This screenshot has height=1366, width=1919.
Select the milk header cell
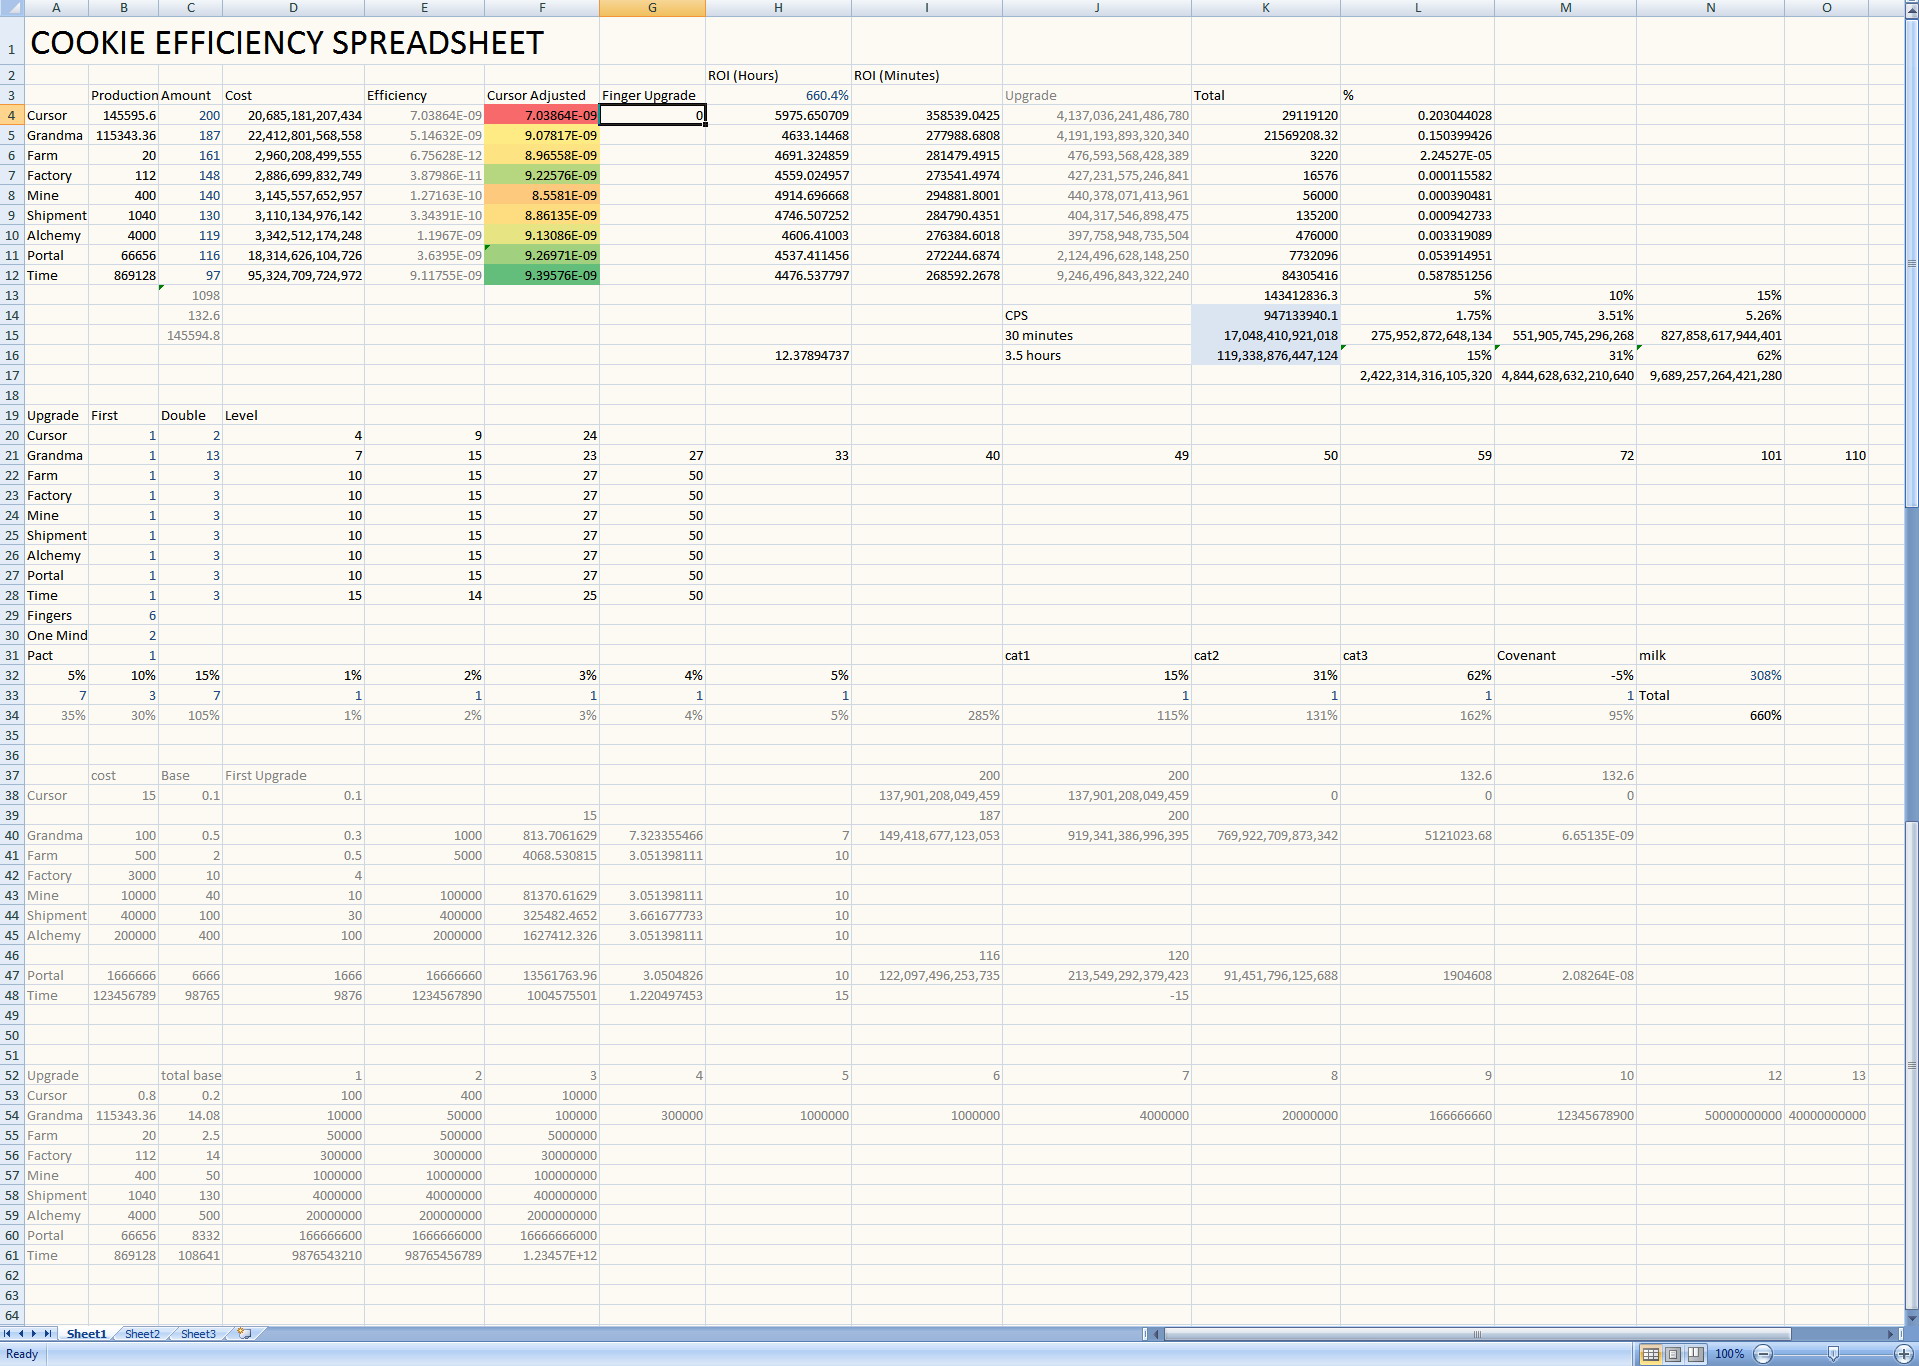pyautogui.click(x=1711, y=655)
